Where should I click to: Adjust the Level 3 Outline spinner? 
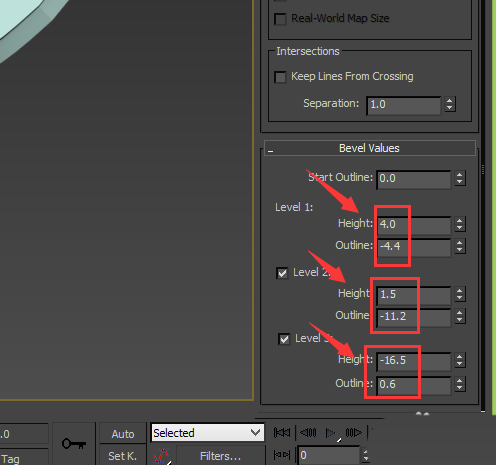[460, 384]
